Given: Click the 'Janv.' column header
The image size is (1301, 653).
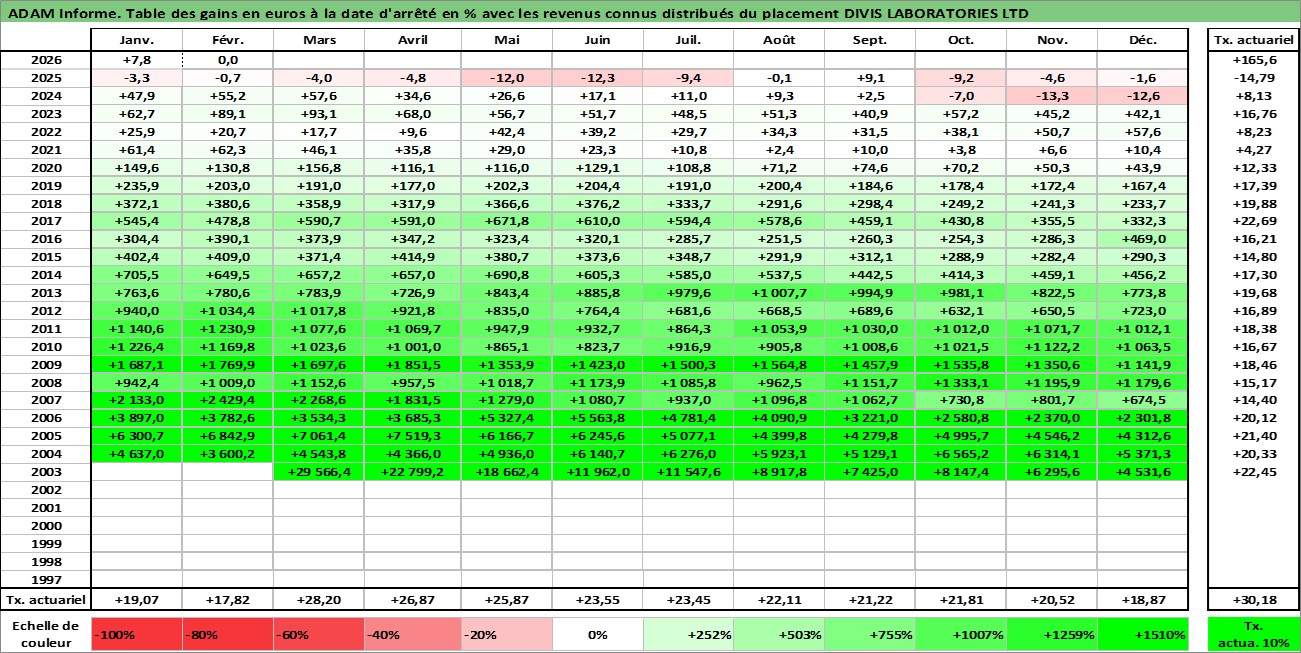Looking at the screenshot, I should click(x=136, y=41).
